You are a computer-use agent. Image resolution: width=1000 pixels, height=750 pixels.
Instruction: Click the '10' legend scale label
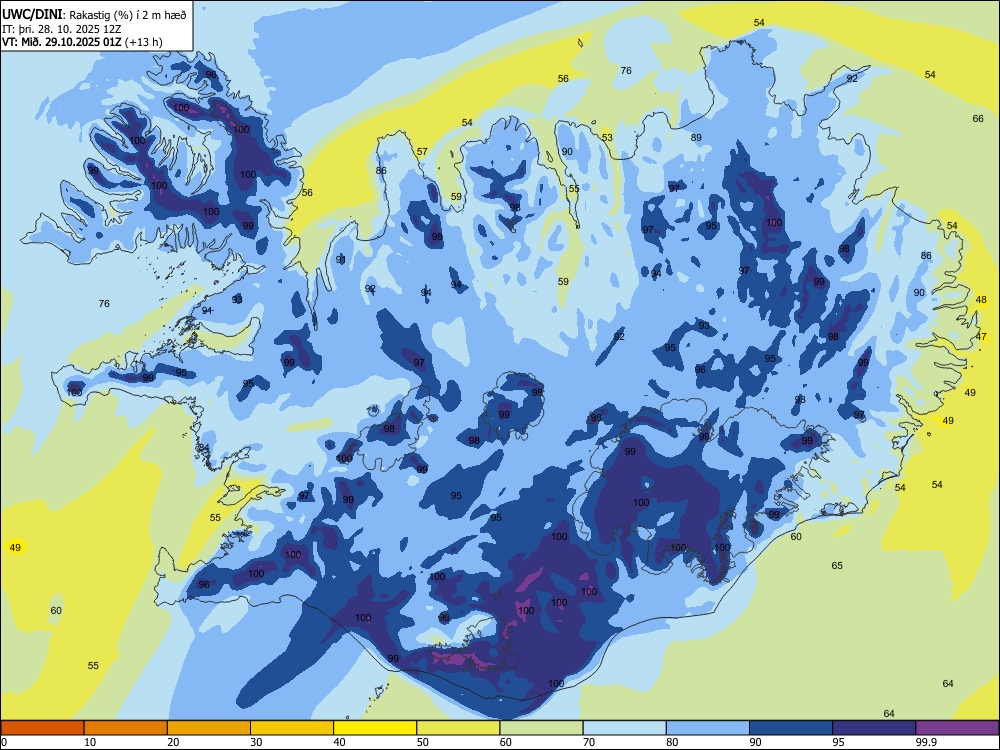click(90, 742)
